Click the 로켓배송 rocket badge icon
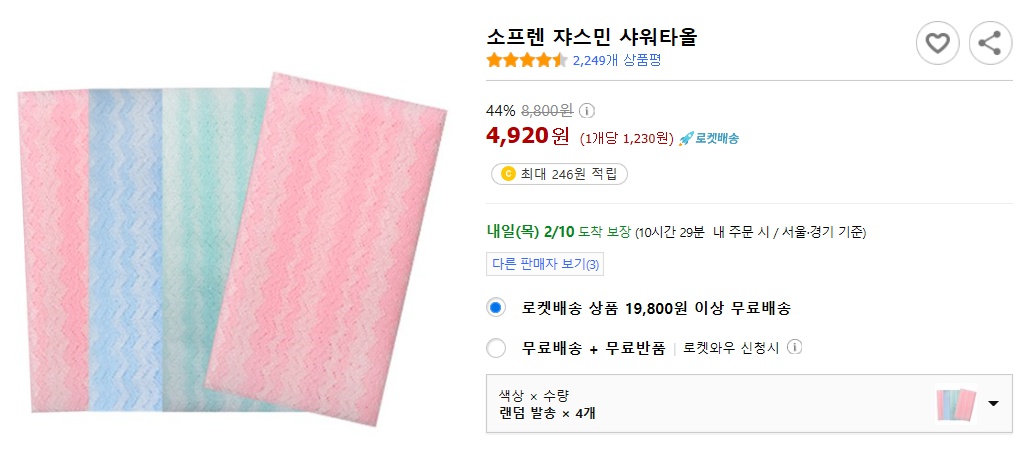1023x450 pixels. coord(686,138)
